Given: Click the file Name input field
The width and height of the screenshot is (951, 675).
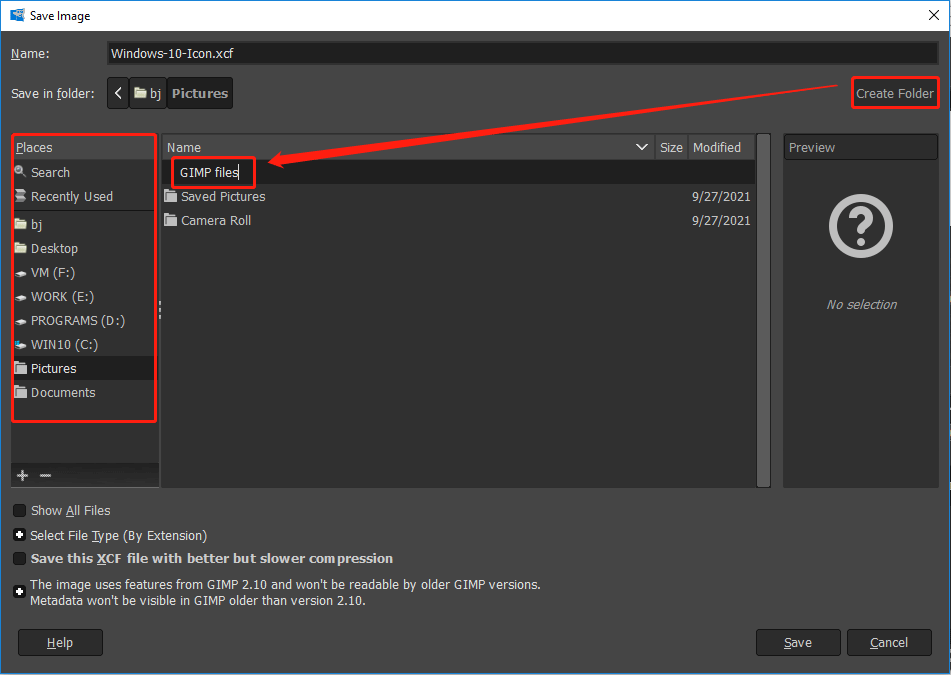Looking at the screenshot, I should click(x=520, y=54).
